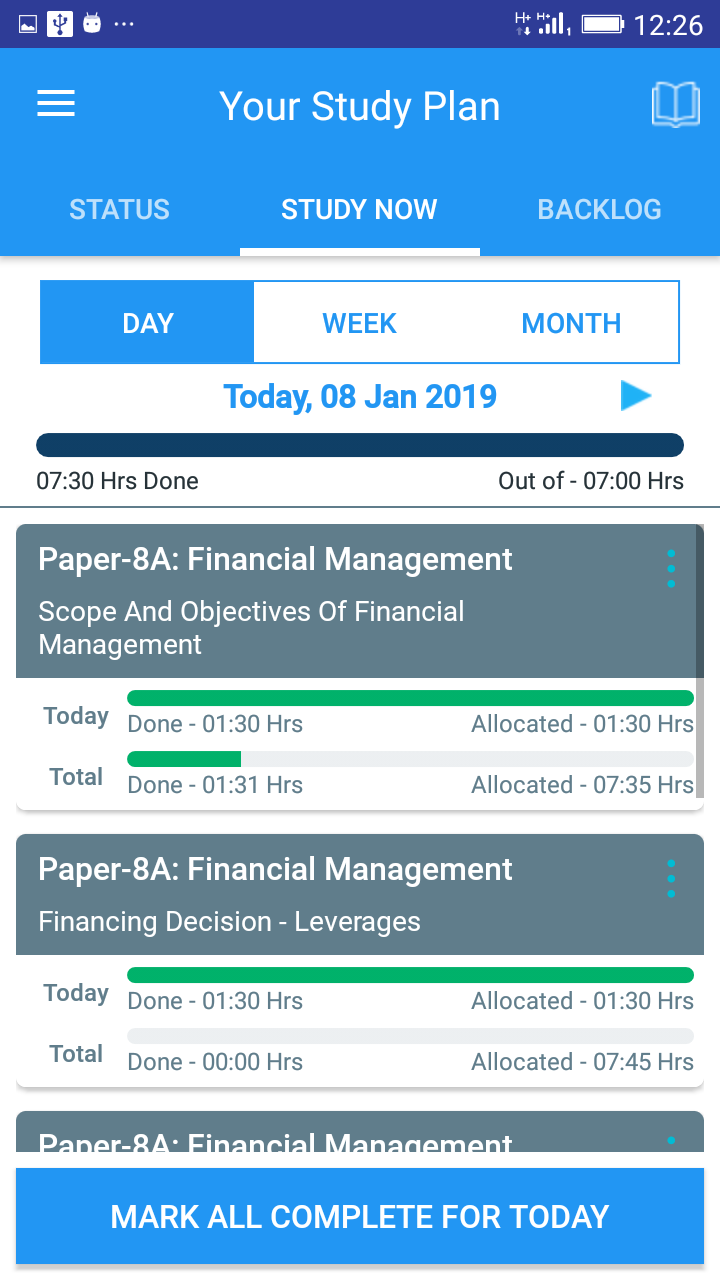Tap the battery icon in status bar
The width and height of the screenshot is (720, 1280).
coord(602,23)
